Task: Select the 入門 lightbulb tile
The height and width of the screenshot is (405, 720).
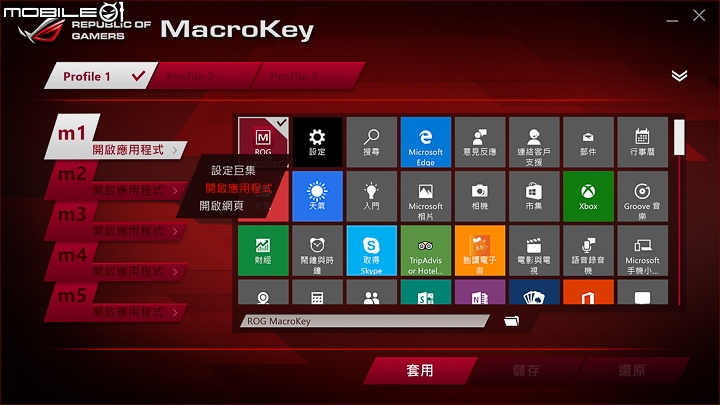Action: tap(371, 196)
